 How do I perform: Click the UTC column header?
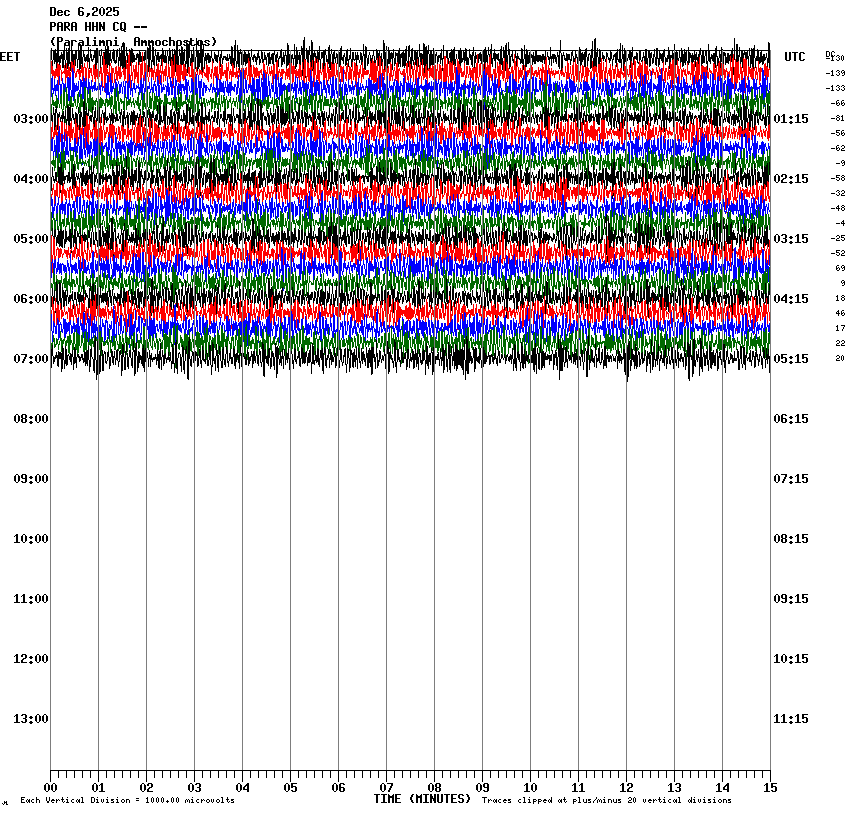[x=794, y=57]
